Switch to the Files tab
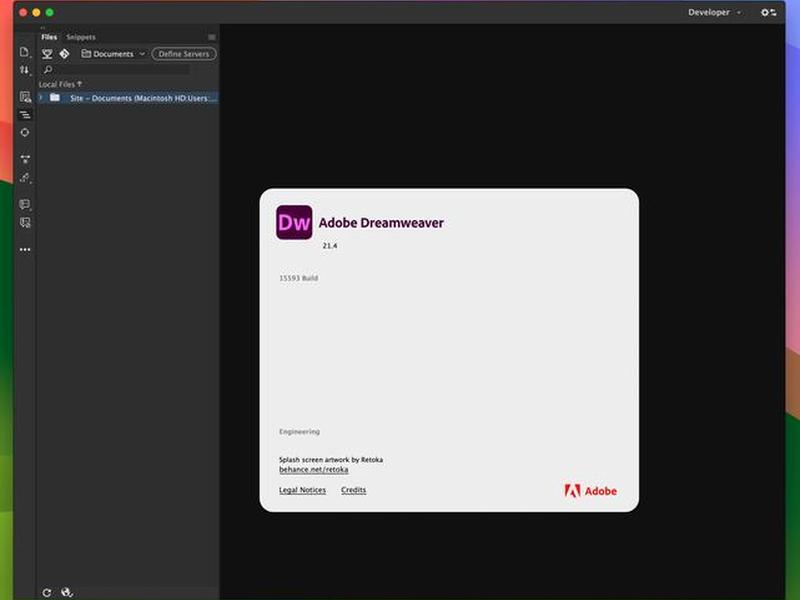800x600 pixels. point(49,37)
